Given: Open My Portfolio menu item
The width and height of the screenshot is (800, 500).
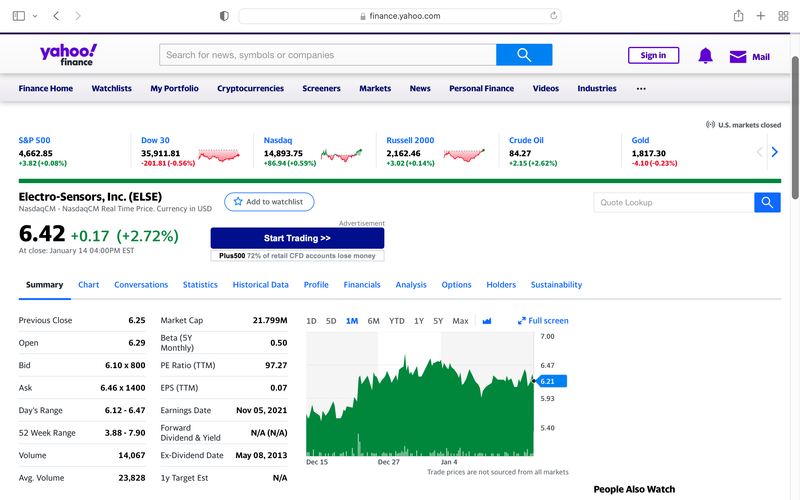Looking at the screenshot, I should click(174, 88).
